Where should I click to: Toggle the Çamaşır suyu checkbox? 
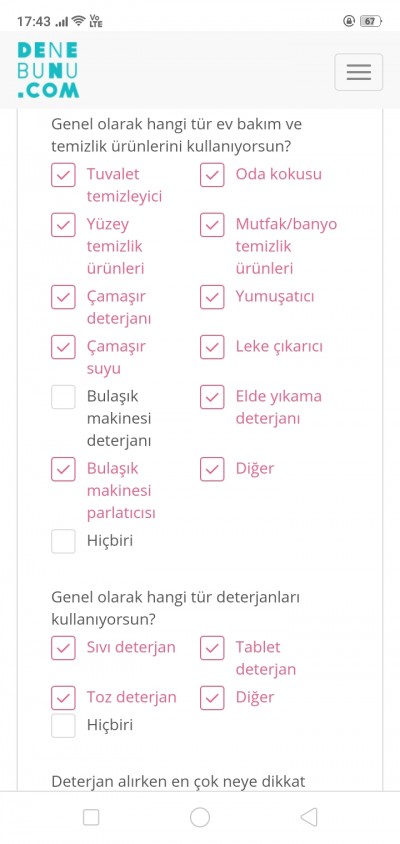click(63, 347)
